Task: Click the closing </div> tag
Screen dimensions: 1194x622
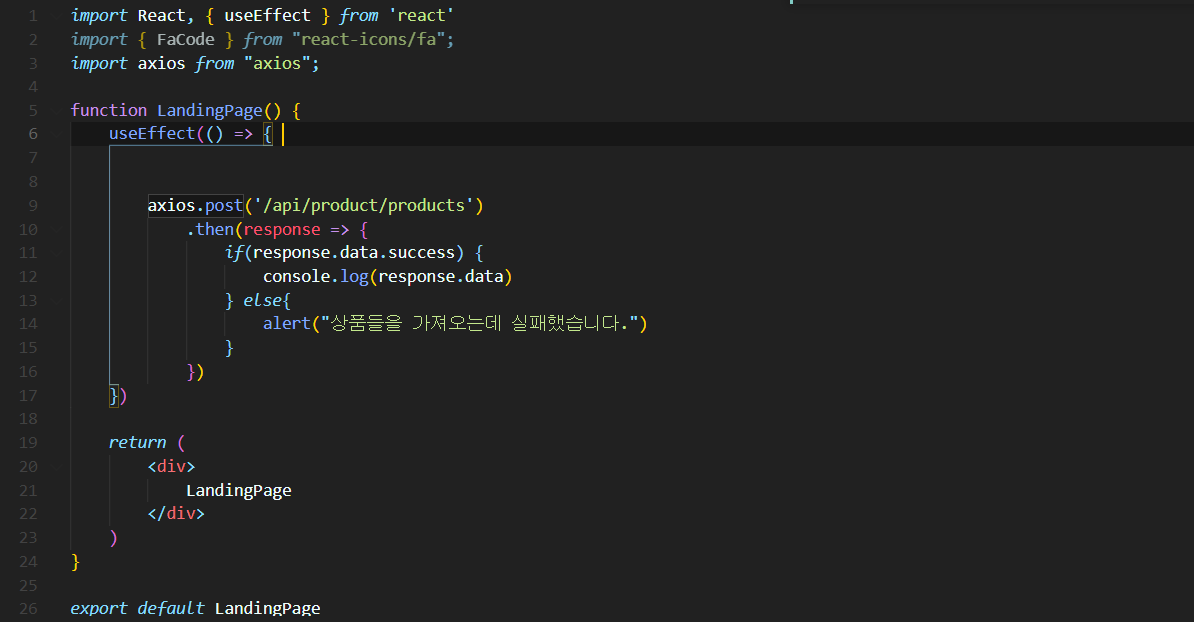Action: pos(176,514)
